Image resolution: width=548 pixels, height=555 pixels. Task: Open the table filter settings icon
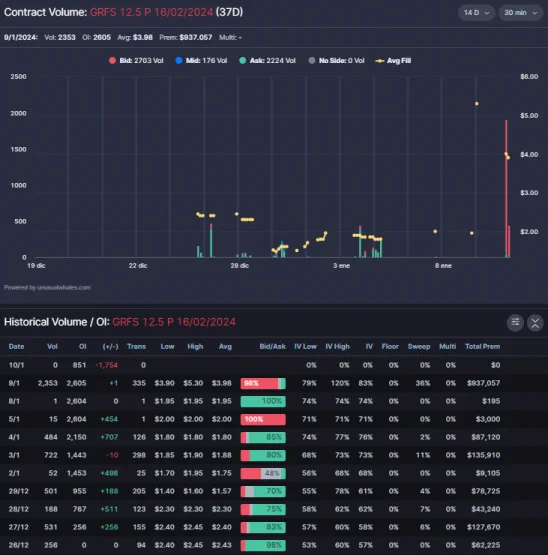[515, 322]
